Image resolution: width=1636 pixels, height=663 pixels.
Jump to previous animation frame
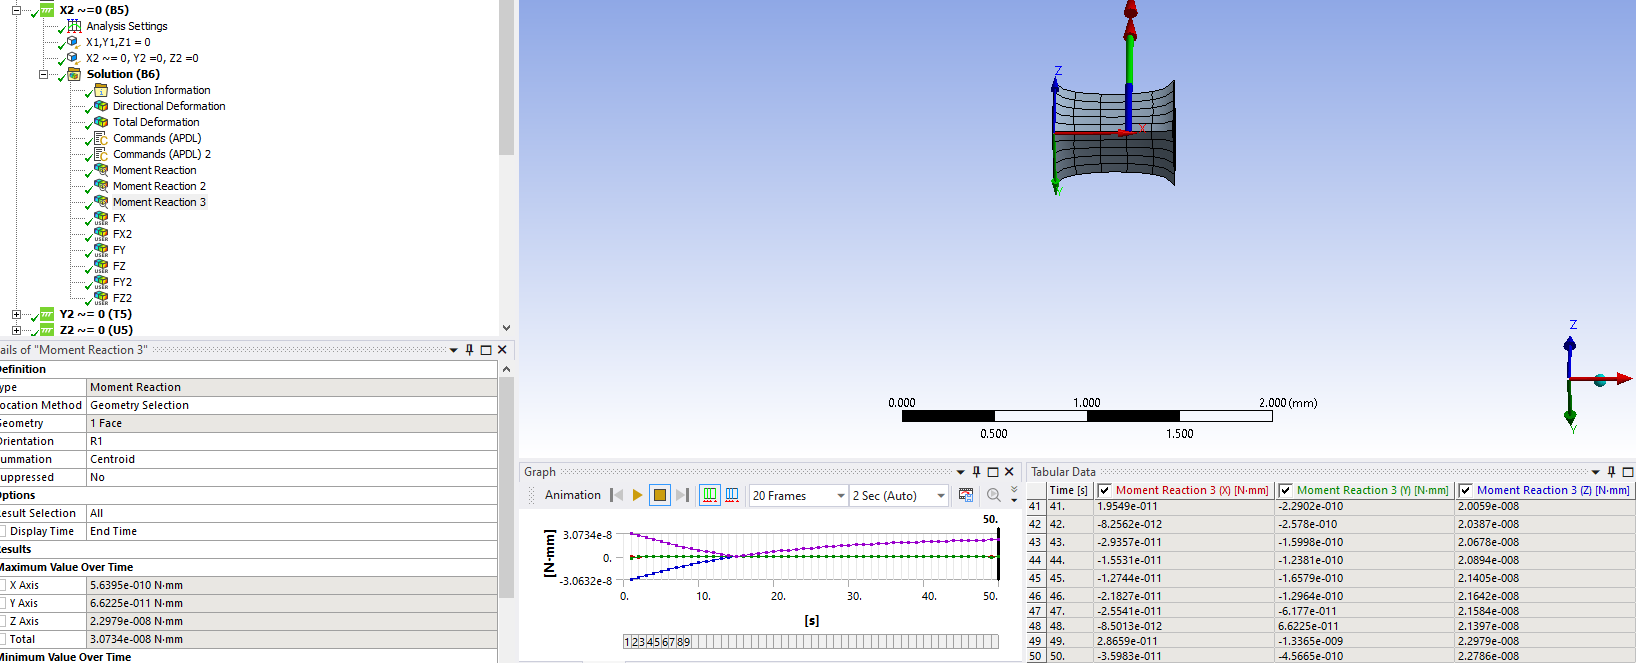coord(616,495)
